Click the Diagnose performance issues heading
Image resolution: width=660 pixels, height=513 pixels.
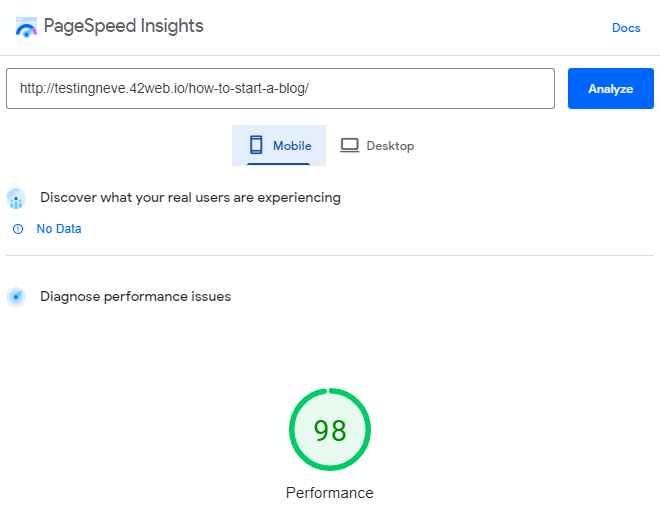[x=136, y=296]
